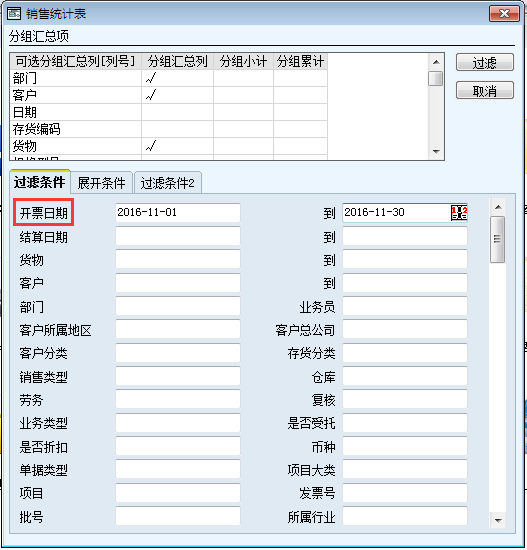Click the 销售统计表 window title icon

point(14,14)
